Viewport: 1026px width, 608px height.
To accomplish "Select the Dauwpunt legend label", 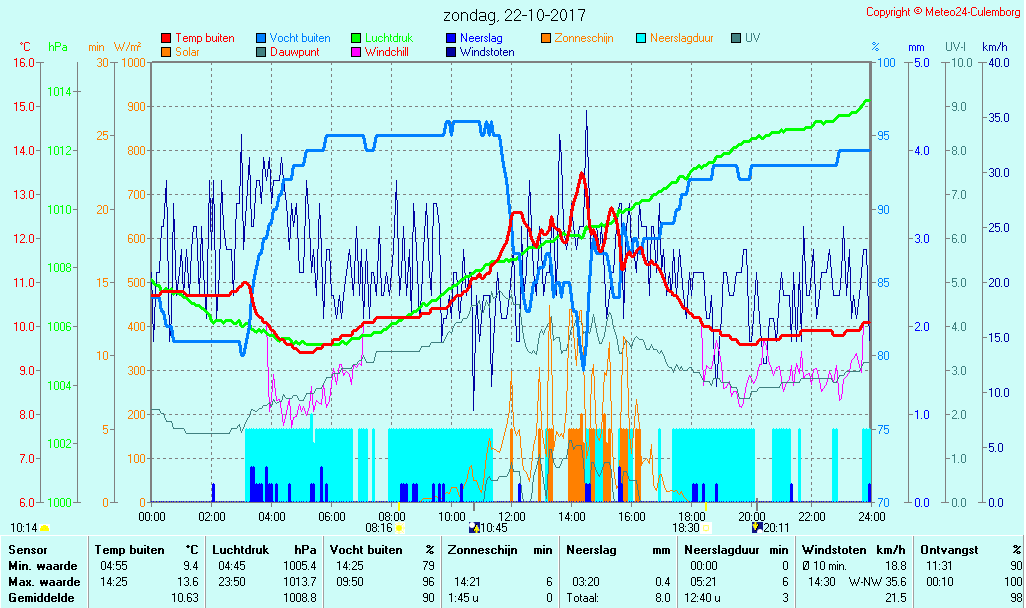I will coord(297,52).
